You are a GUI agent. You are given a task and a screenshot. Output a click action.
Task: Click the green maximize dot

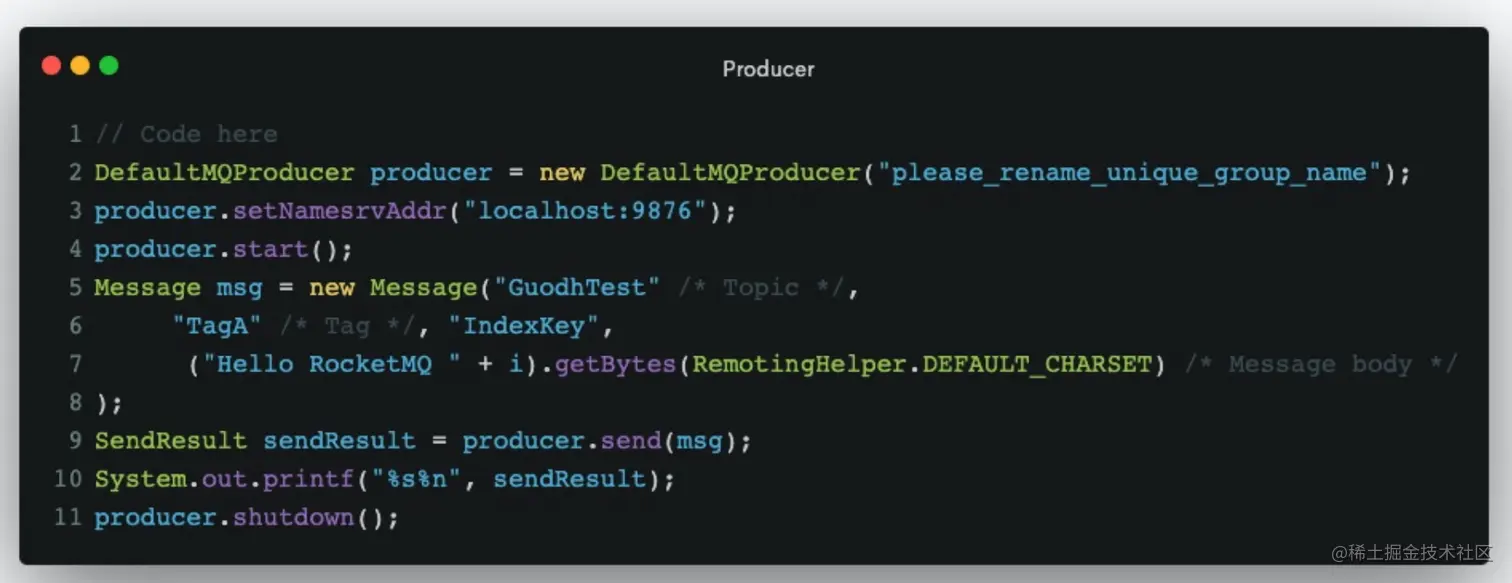(108, 66)
